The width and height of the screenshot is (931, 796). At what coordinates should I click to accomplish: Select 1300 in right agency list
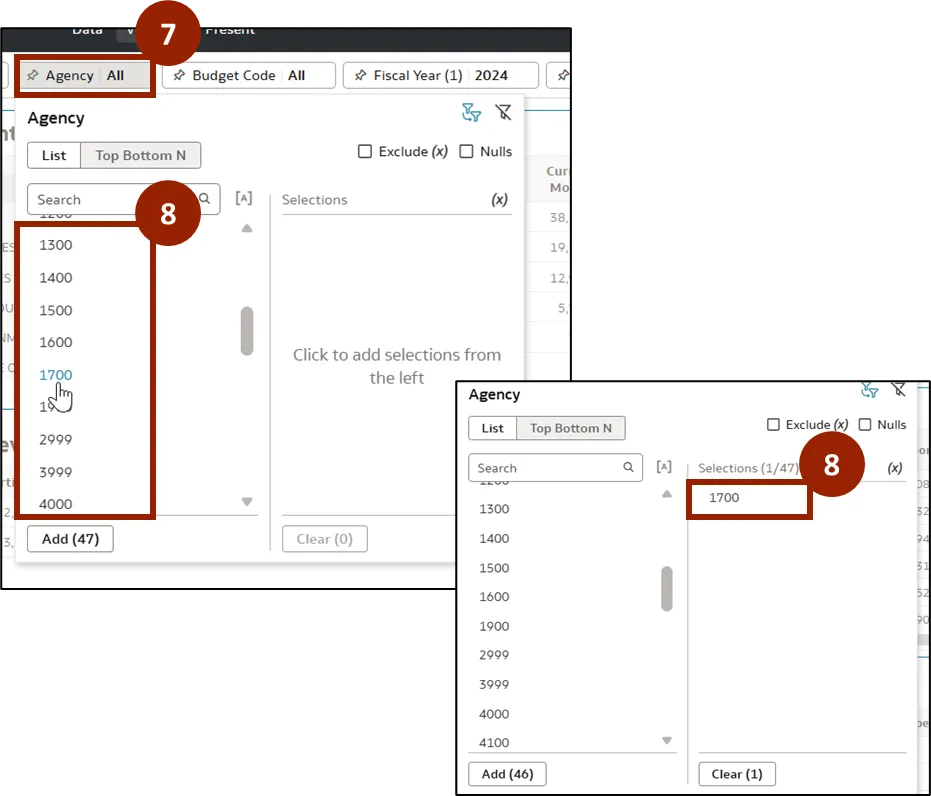(x=495, y=509)
